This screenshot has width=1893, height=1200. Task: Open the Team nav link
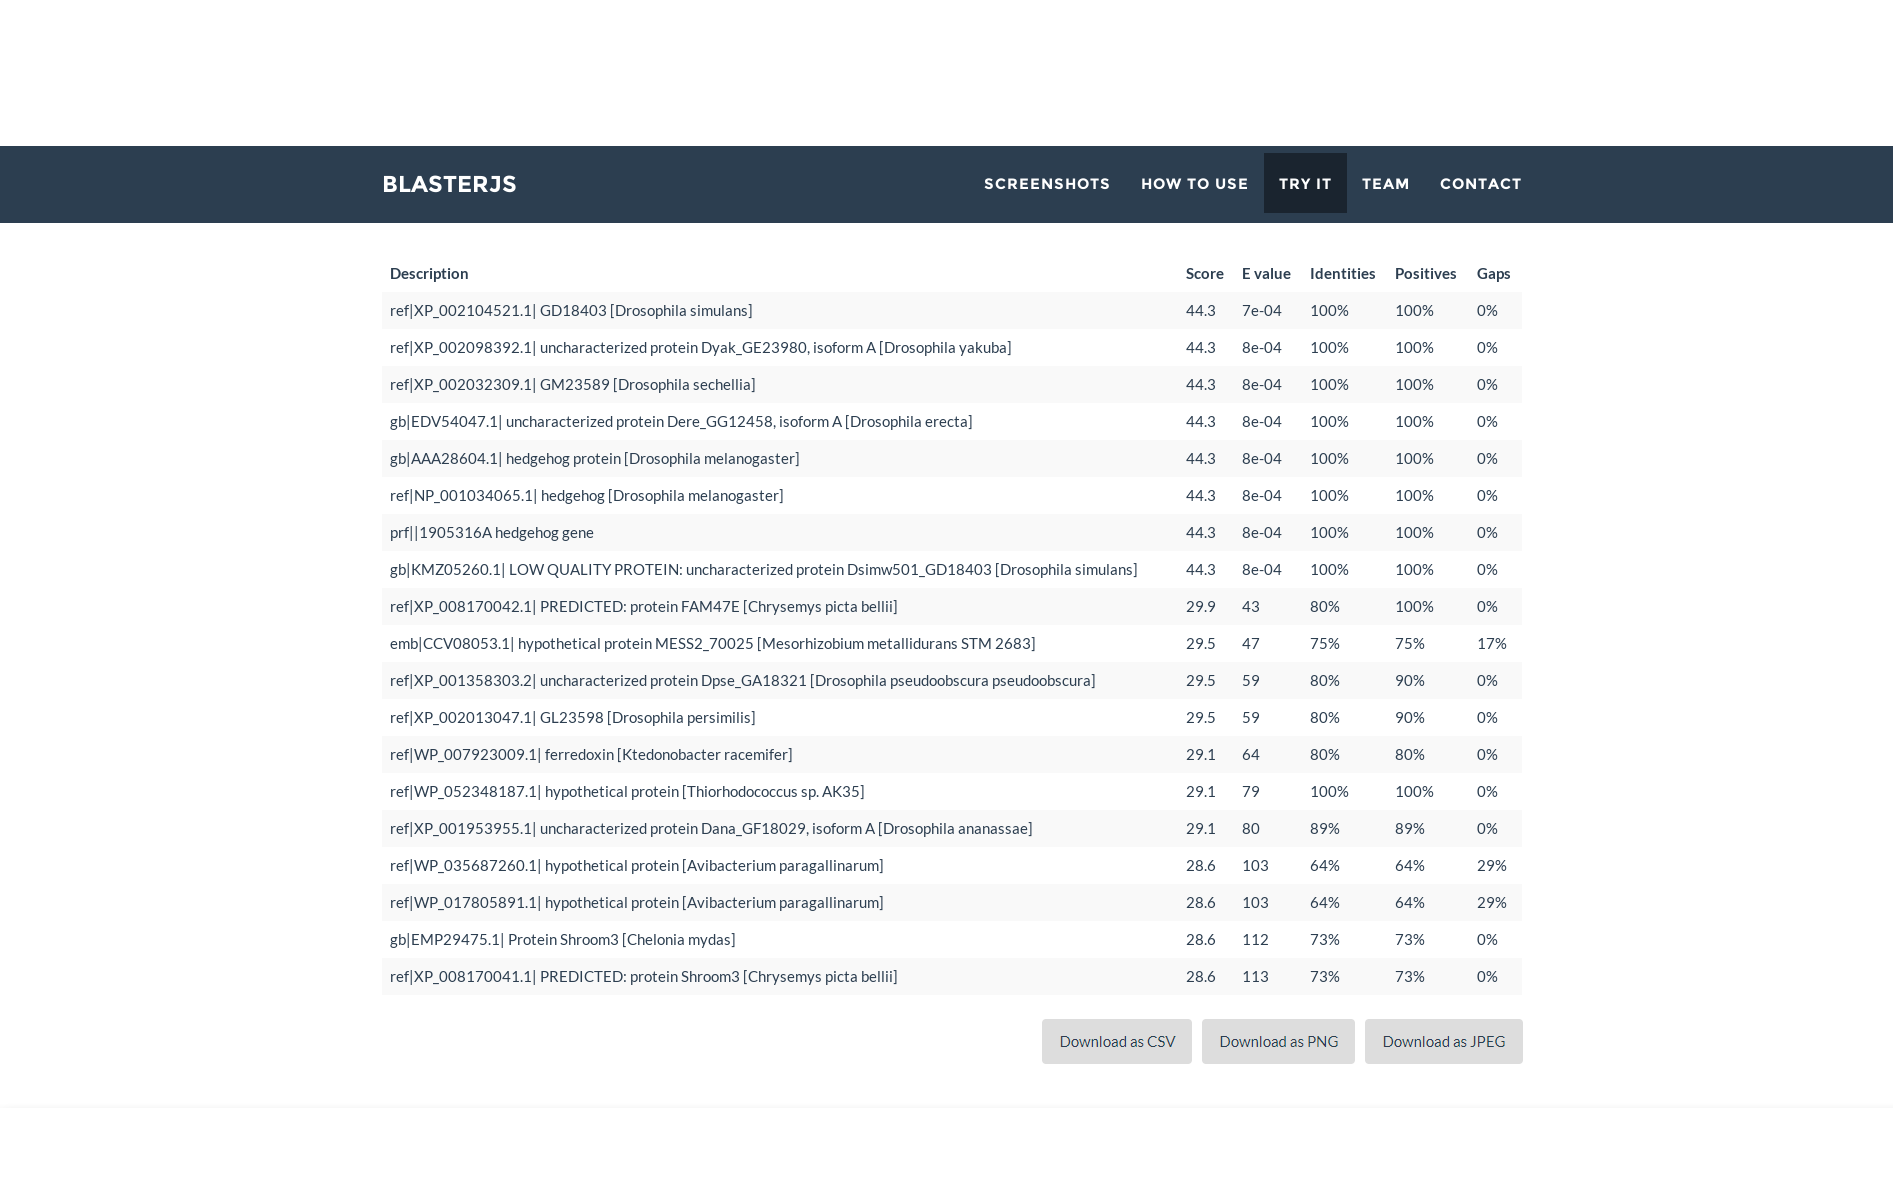pyautogui.click(x=1385, y=184)
